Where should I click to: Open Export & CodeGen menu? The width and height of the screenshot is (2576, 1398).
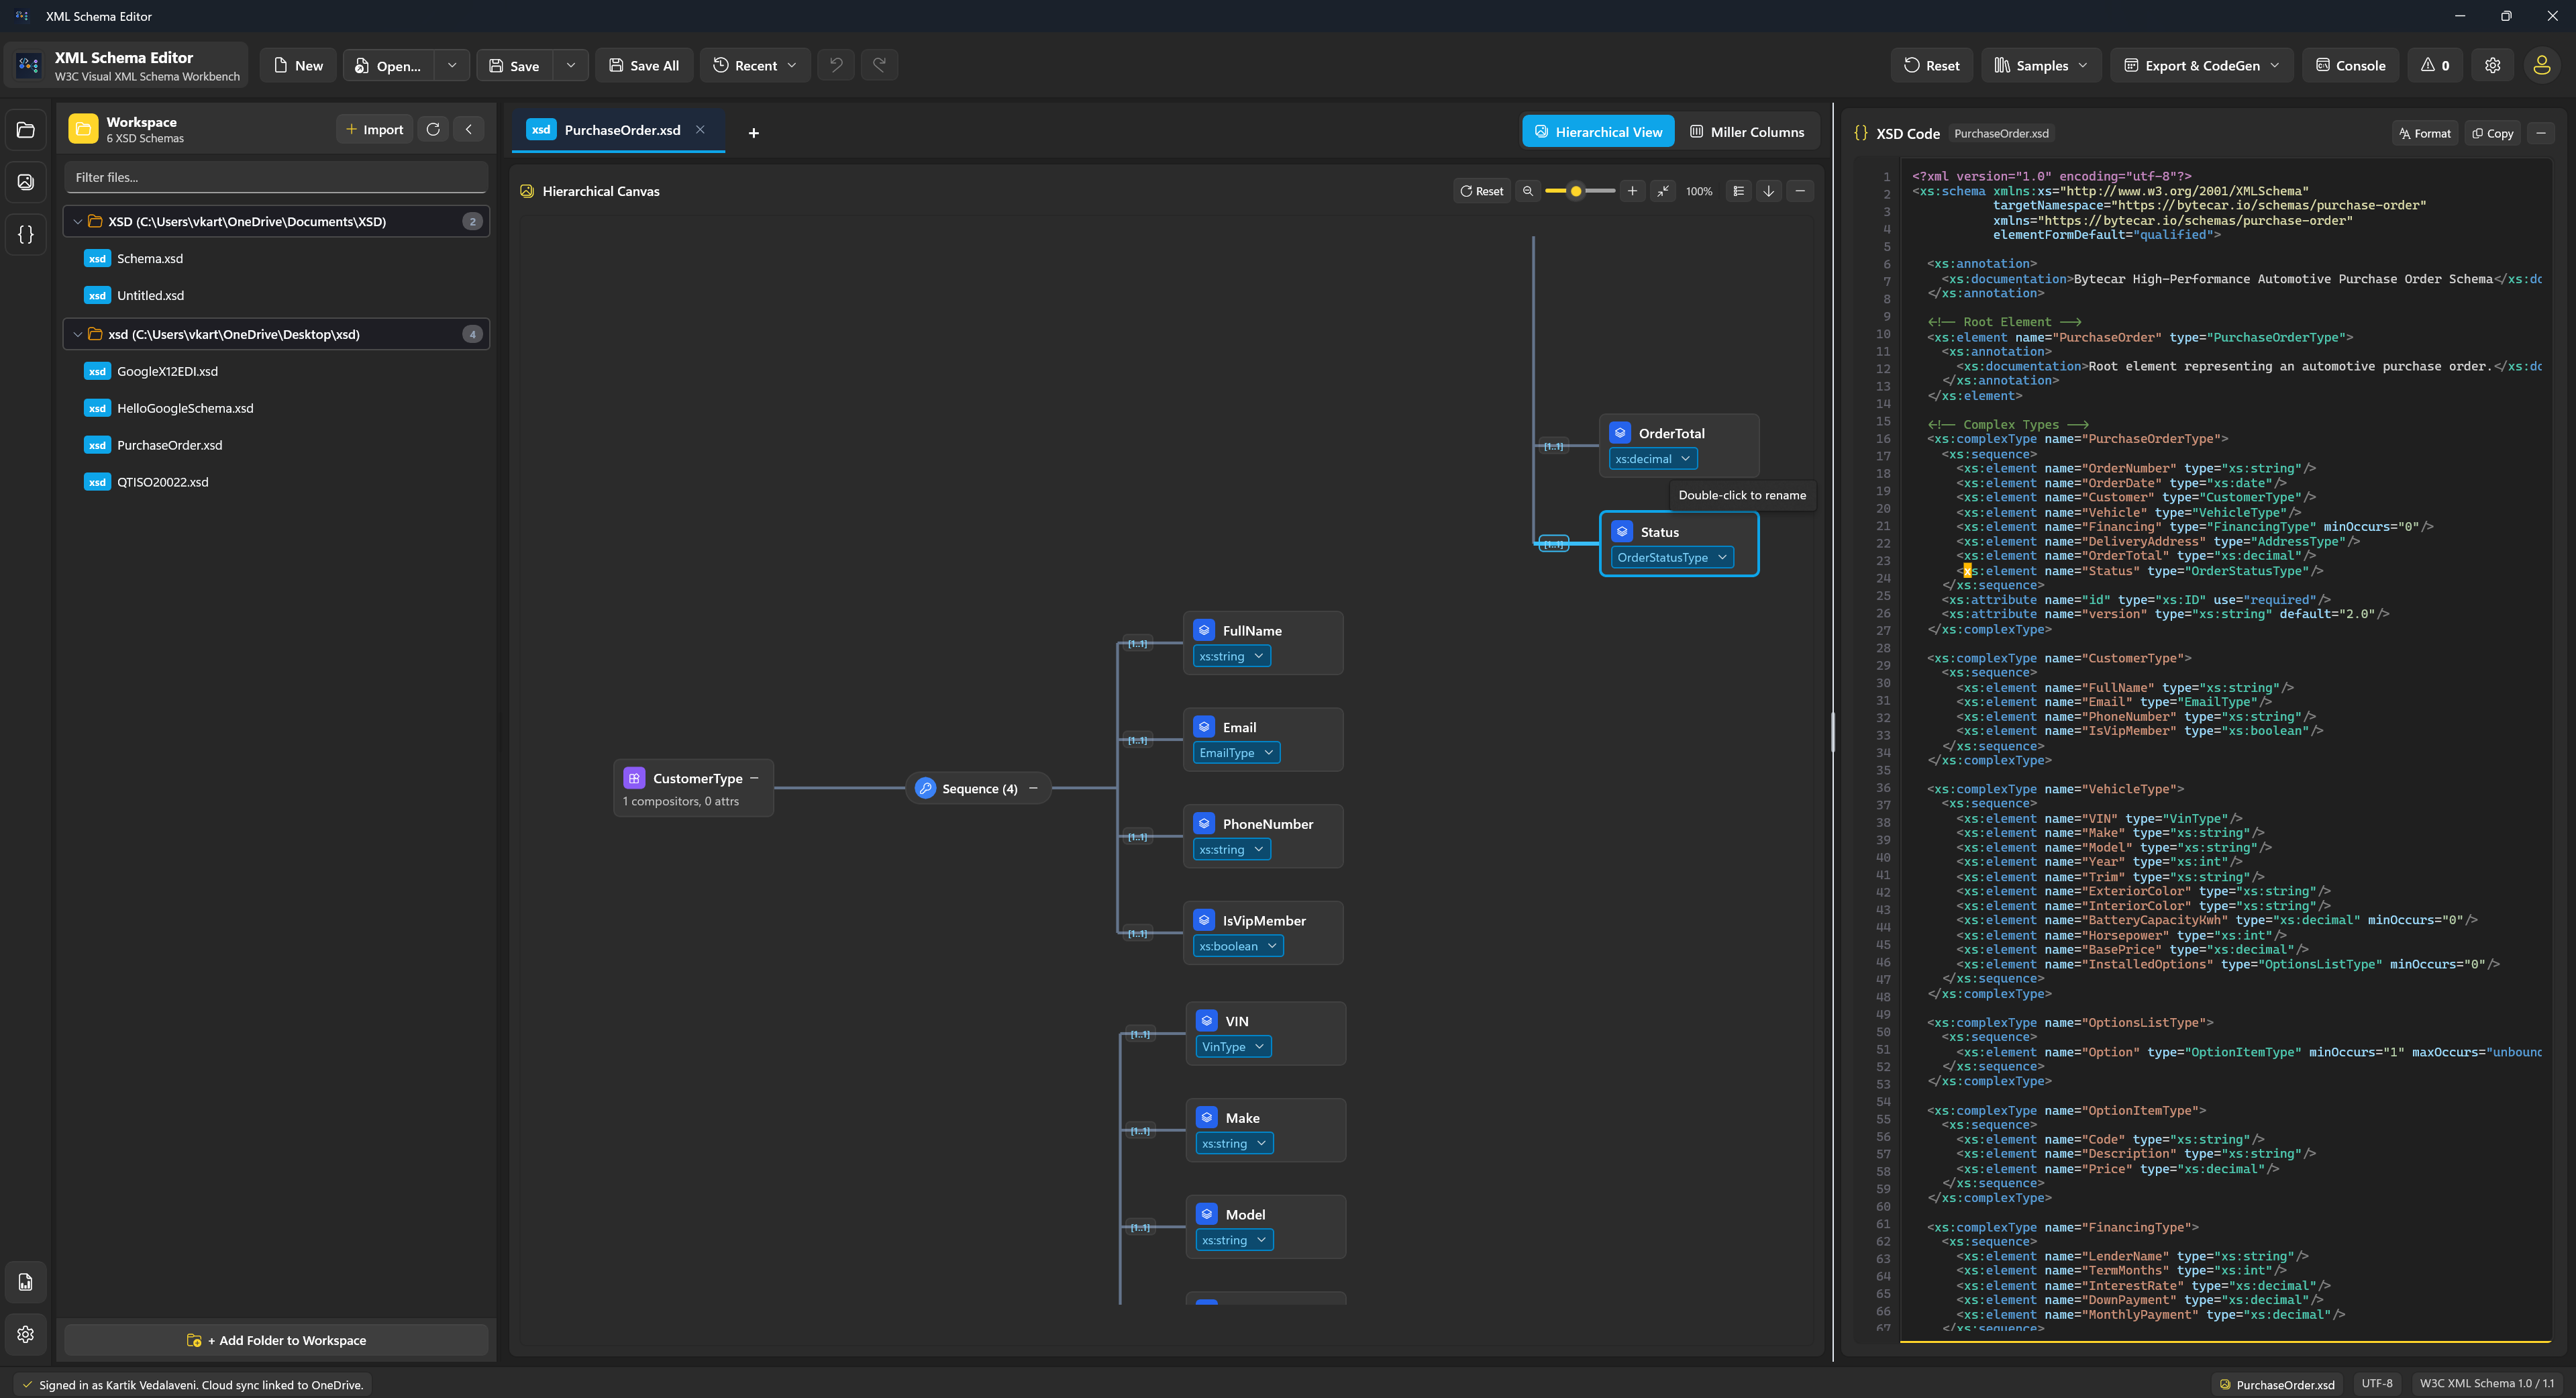(x=2202, y=65)
